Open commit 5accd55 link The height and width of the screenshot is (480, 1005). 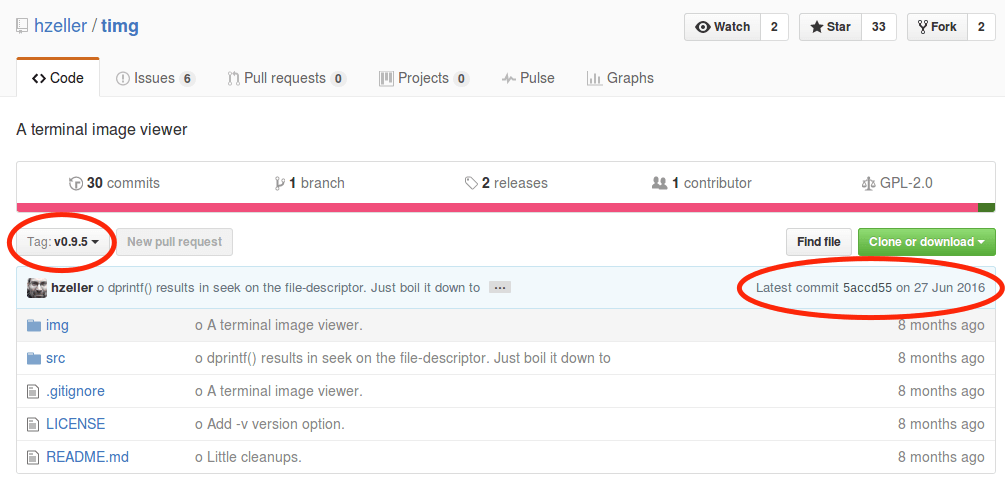tap(867, 288)
